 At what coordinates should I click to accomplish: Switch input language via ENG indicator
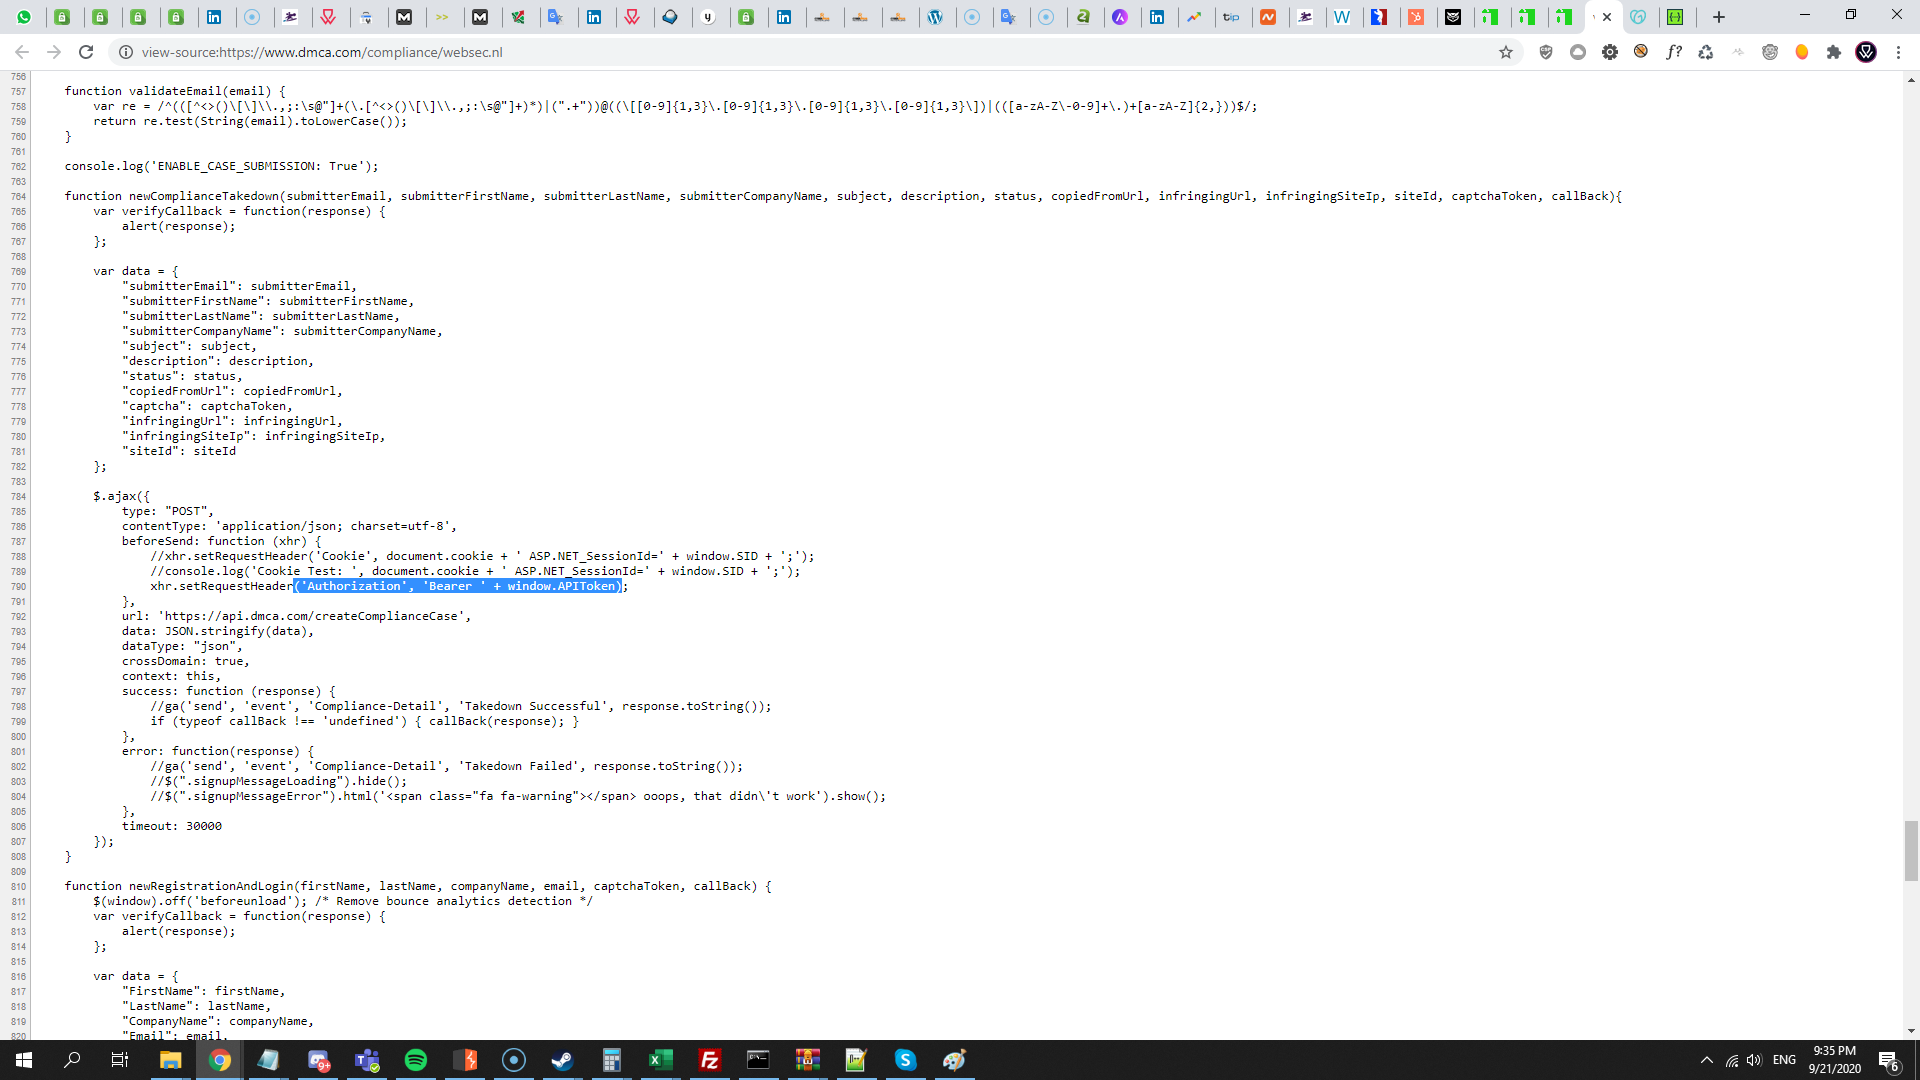(1784, 1060)
